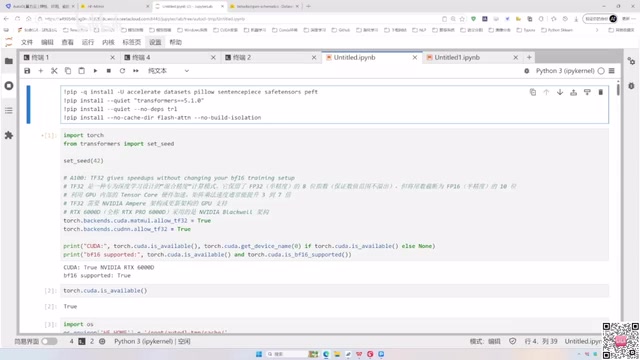
Task: Open the 文件 menu
Action: click(27, 42)
